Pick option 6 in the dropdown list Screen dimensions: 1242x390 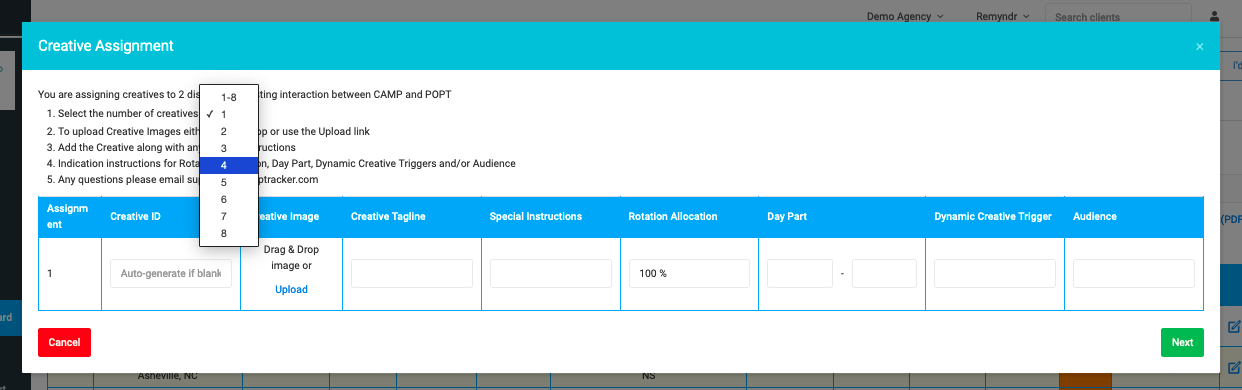[229, 199]
